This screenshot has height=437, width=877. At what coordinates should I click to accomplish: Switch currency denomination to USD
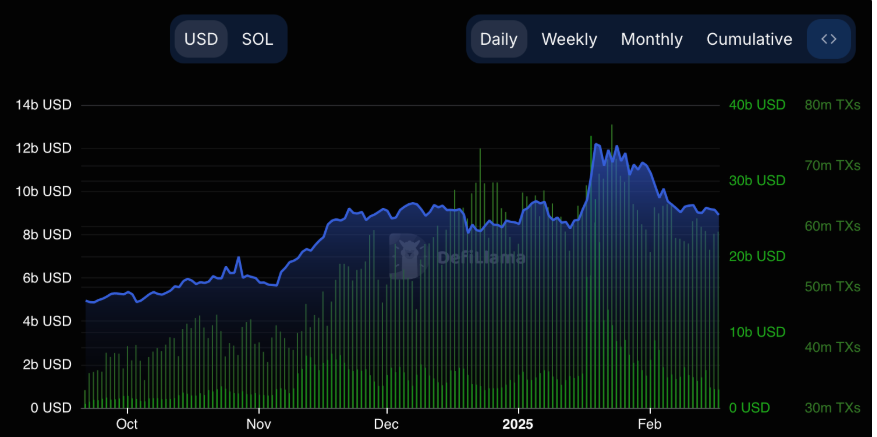(x=201, y=39)
